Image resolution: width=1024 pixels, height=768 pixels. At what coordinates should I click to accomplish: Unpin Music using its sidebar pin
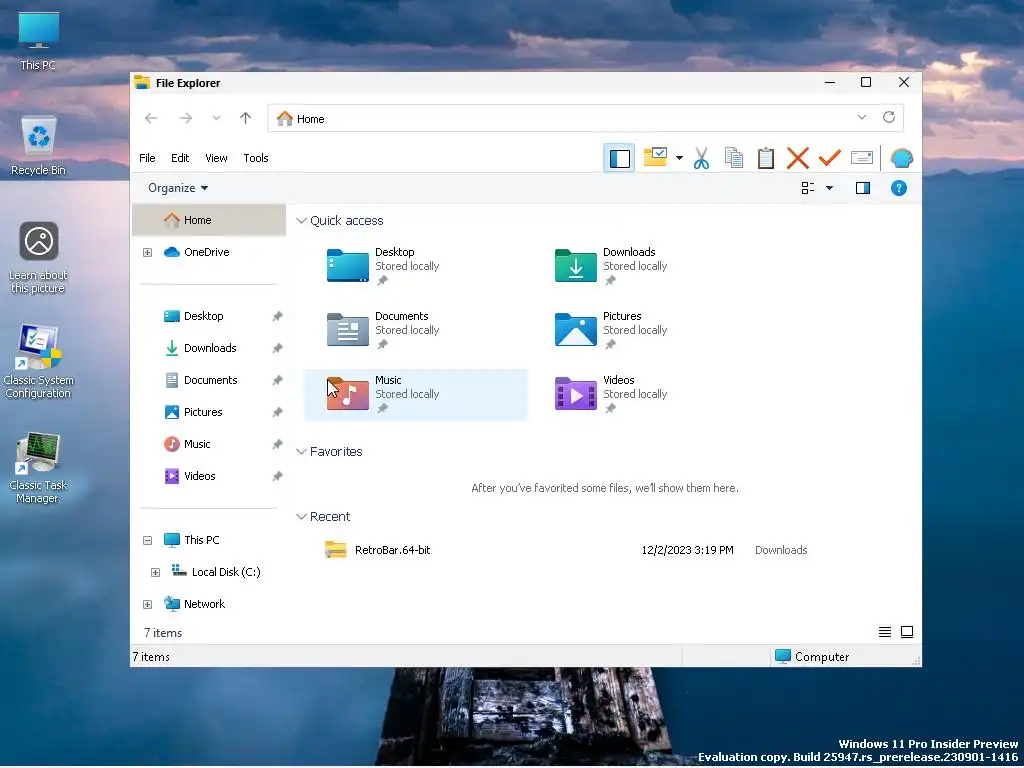(277, 444)
